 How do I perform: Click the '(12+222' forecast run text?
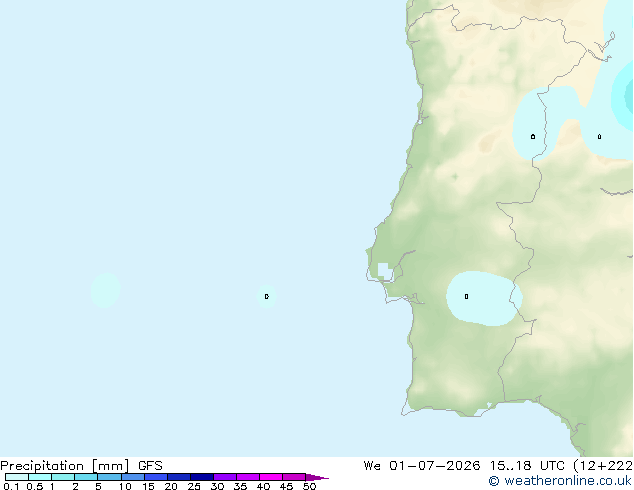(x=603, y=466)
